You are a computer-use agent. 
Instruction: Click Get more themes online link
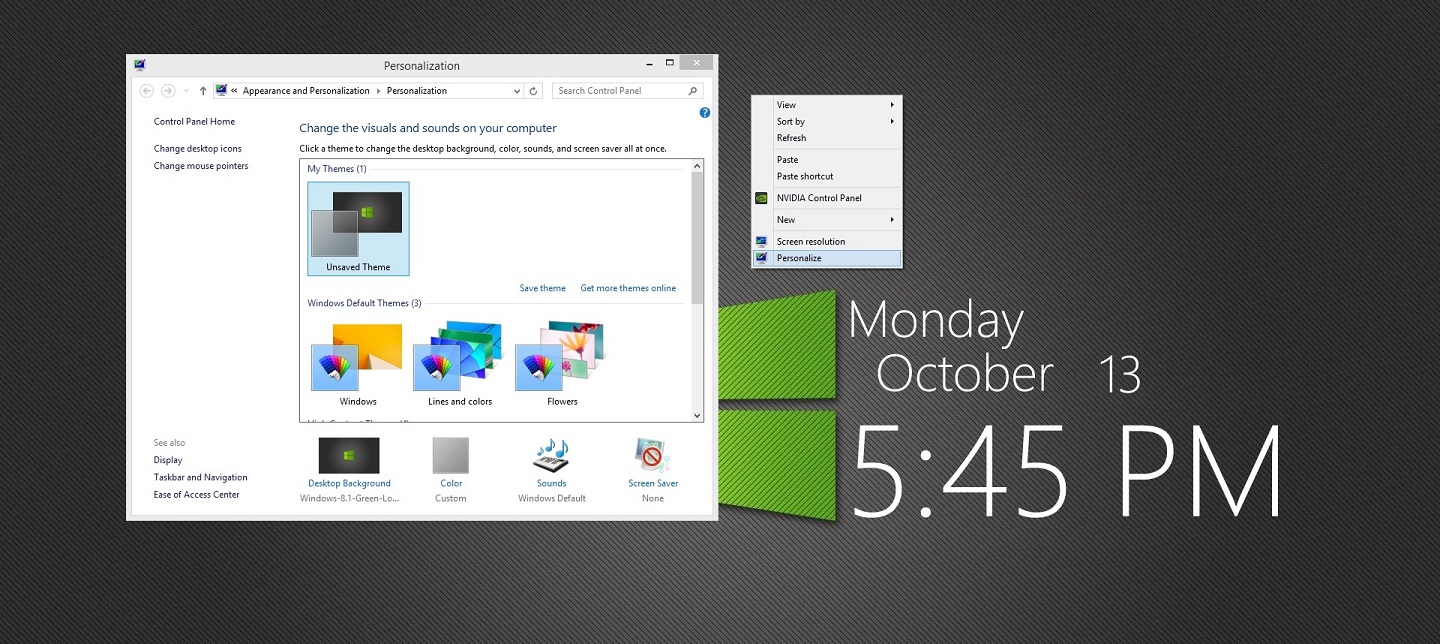click(628, 288)
